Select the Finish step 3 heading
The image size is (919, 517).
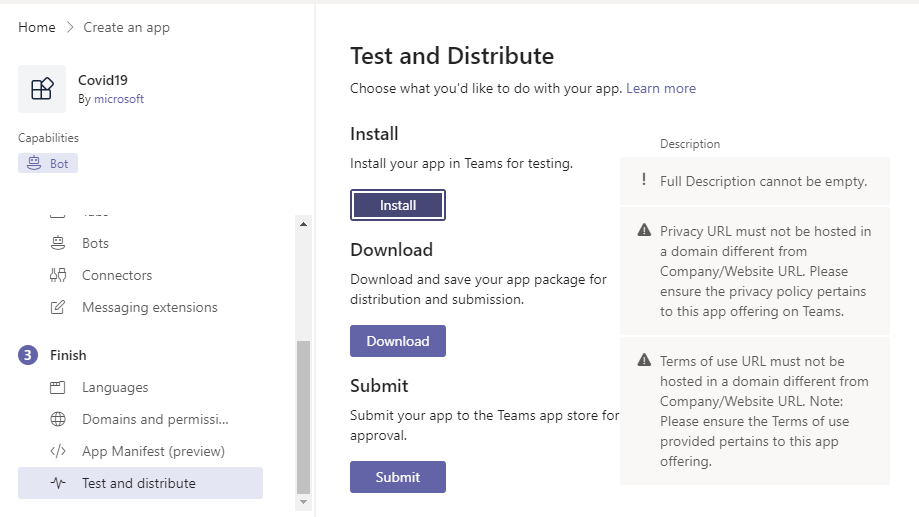pyautogui.click(x=68, y=355)
